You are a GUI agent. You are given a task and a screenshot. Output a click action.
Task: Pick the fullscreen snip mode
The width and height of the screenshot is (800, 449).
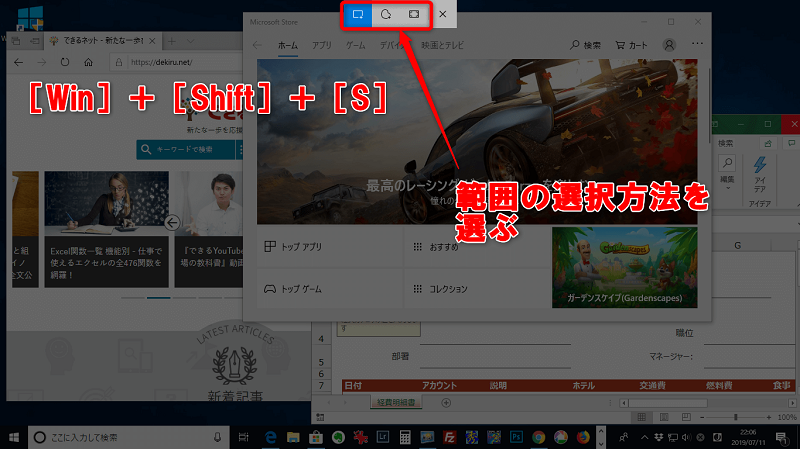(x=413, y=15)
